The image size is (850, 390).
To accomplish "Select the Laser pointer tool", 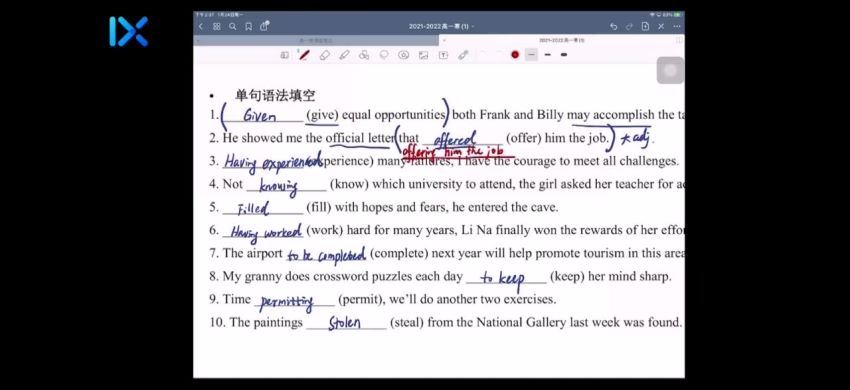I will point(463,55).
